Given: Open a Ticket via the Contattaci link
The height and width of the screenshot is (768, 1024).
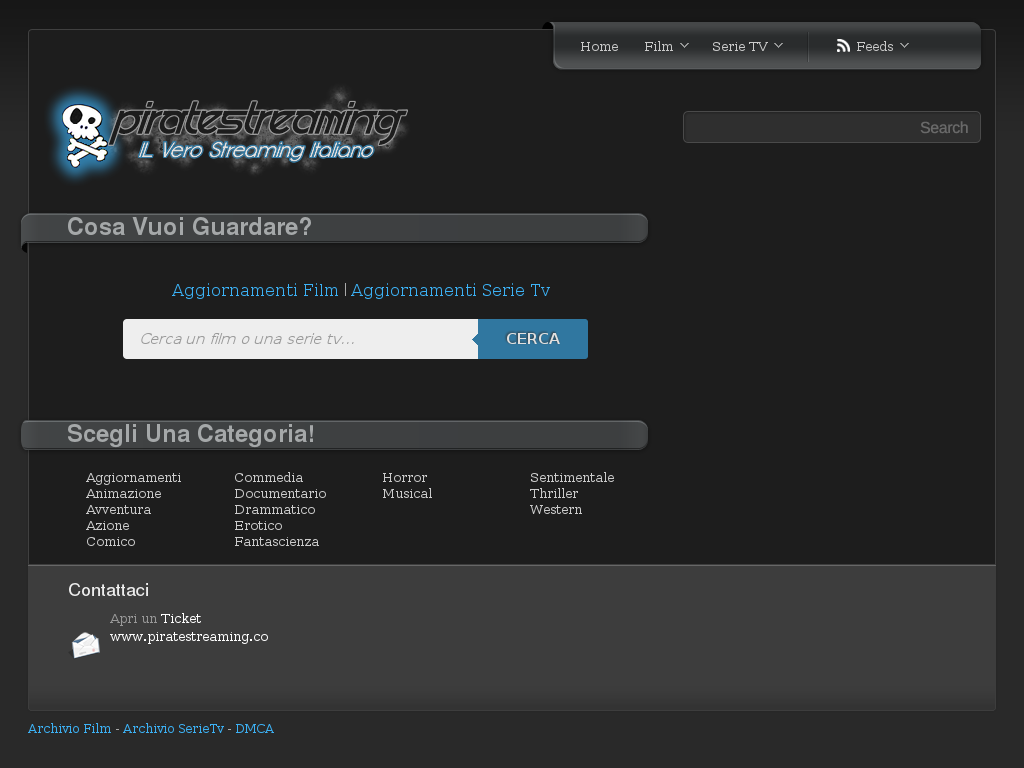Looking at the screenshot, I should pyautogui.click(x=181, y=618).
